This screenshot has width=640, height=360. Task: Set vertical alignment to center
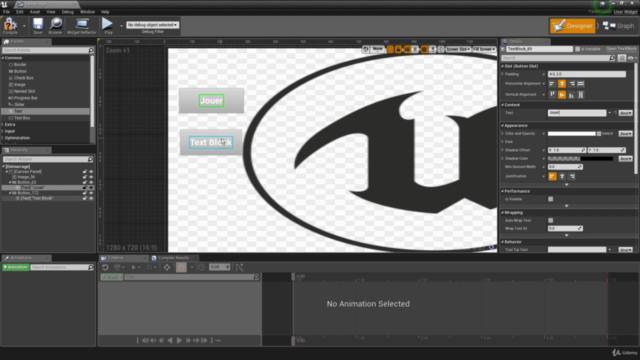click(x=562, y=95)
